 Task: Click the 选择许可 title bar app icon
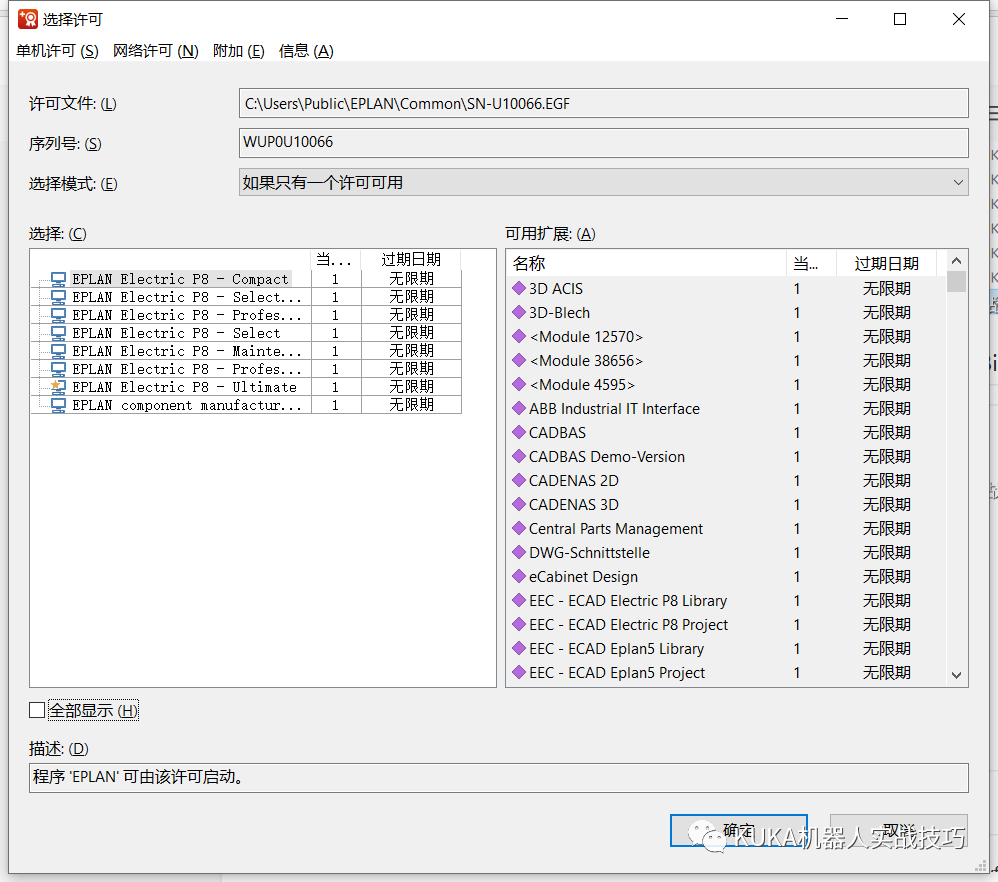pos(27,19)
